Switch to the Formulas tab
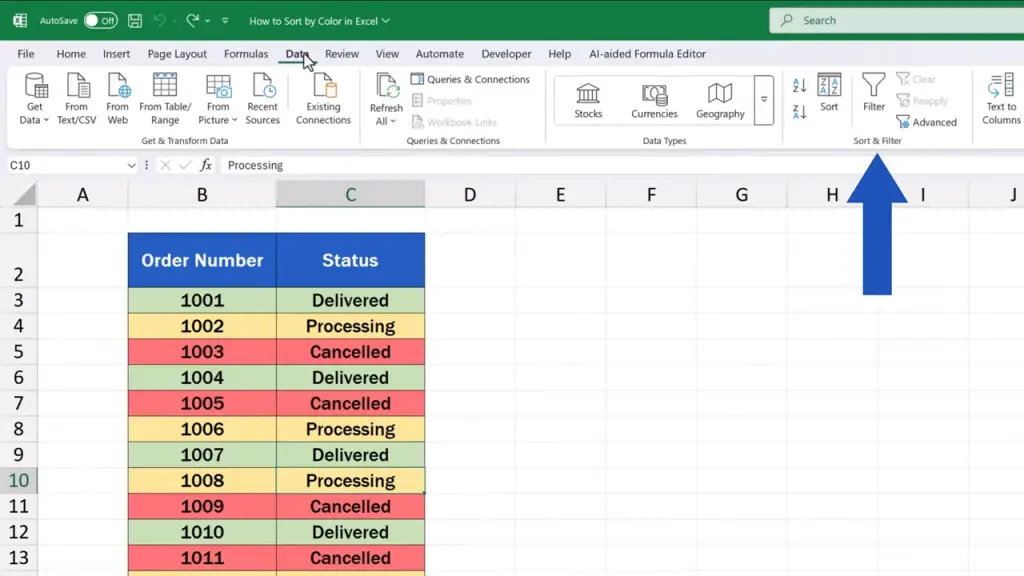The height and width of the screenshot is (576, 1024). [246, 54]
